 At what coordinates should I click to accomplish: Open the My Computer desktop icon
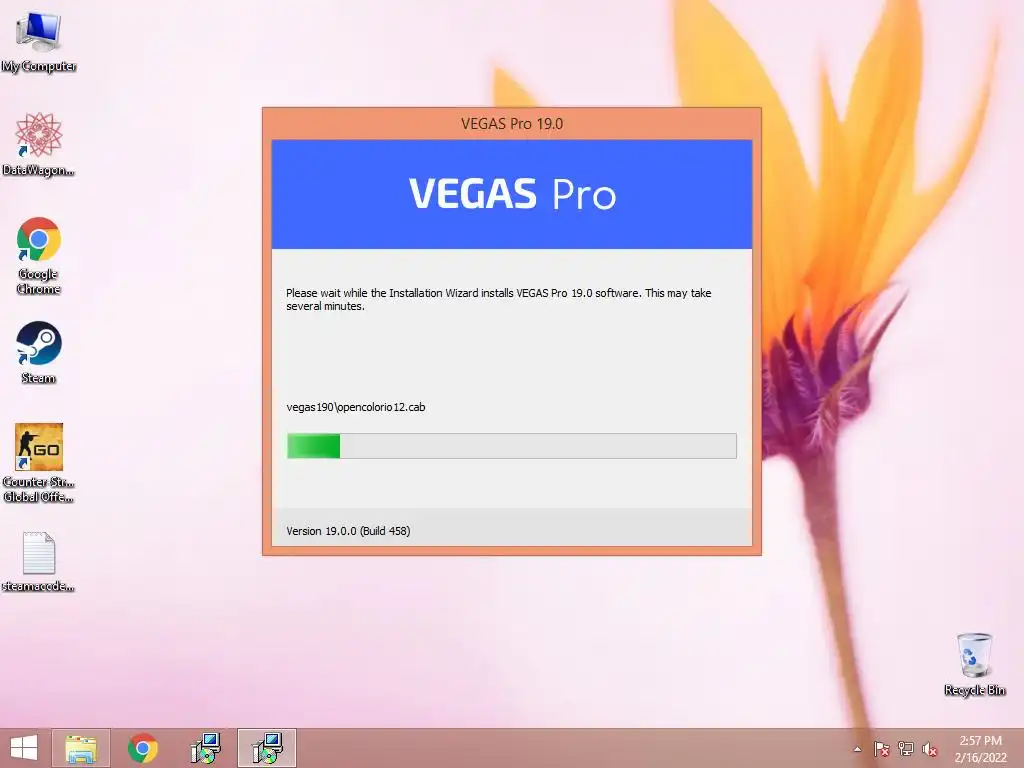[39, 40]
